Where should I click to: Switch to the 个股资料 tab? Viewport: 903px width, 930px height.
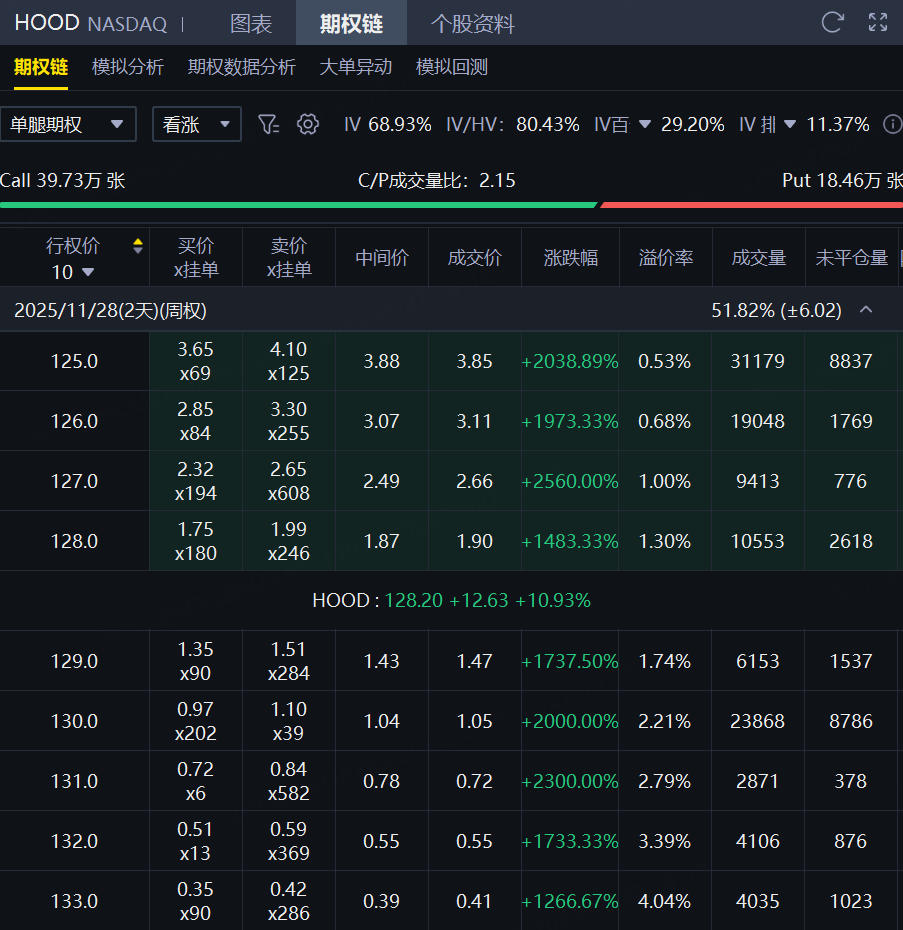(x=472, y=23)
